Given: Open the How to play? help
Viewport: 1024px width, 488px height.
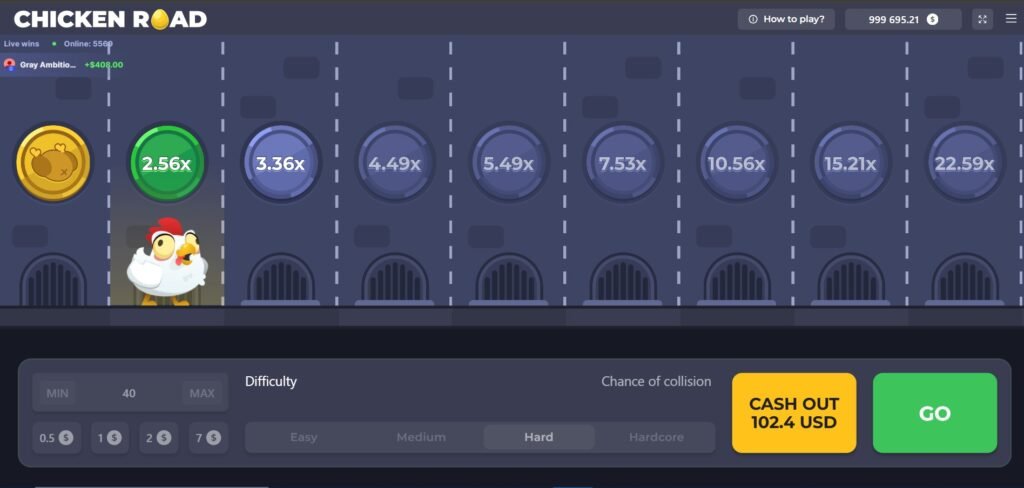Looking at the screenshot, I should (785, 19).
